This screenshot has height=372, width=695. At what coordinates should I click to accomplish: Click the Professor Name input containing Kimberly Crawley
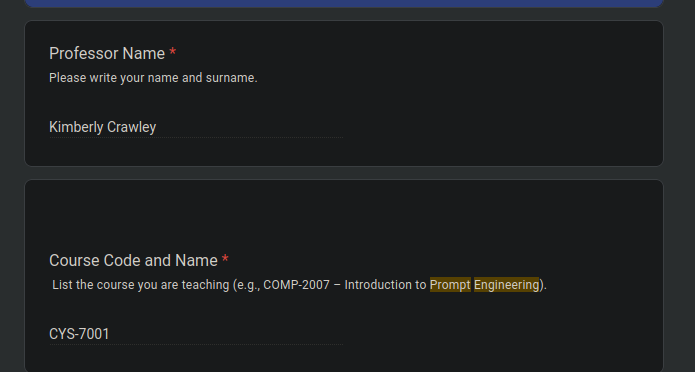[x=196, y=127]
